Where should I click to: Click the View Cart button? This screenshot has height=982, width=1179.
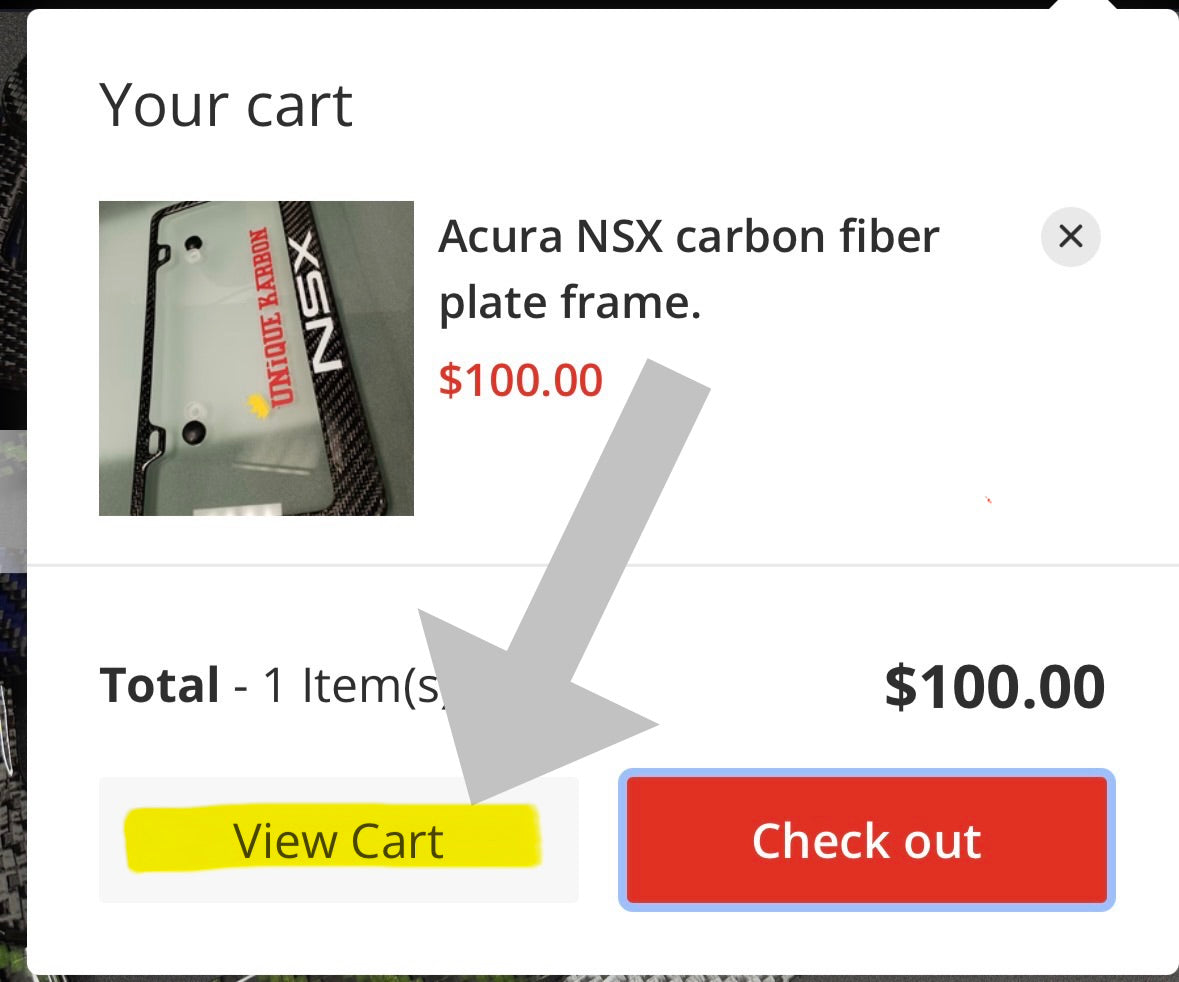[x=338, y=840]
